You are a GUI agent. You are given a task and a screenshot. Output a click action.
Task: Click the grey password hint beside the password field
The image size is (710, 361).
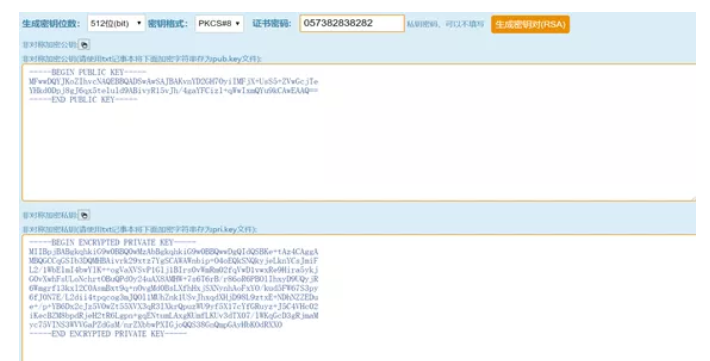446,24
